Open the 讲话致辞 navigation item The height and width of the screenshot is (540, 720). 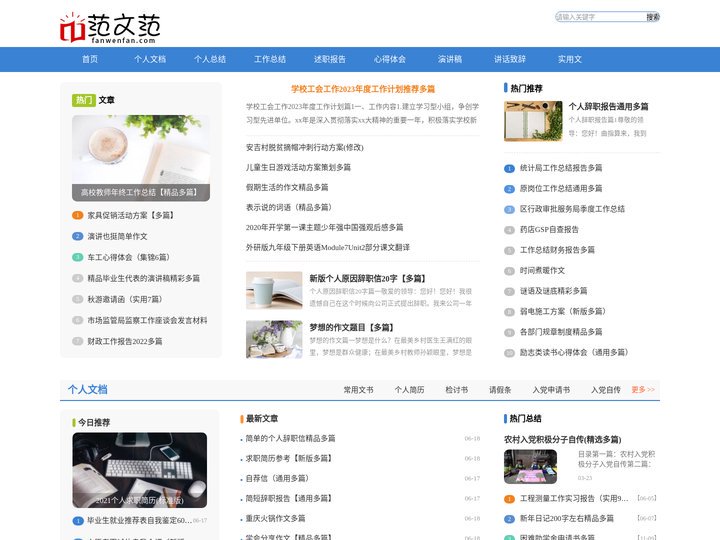tap(510, 59)
